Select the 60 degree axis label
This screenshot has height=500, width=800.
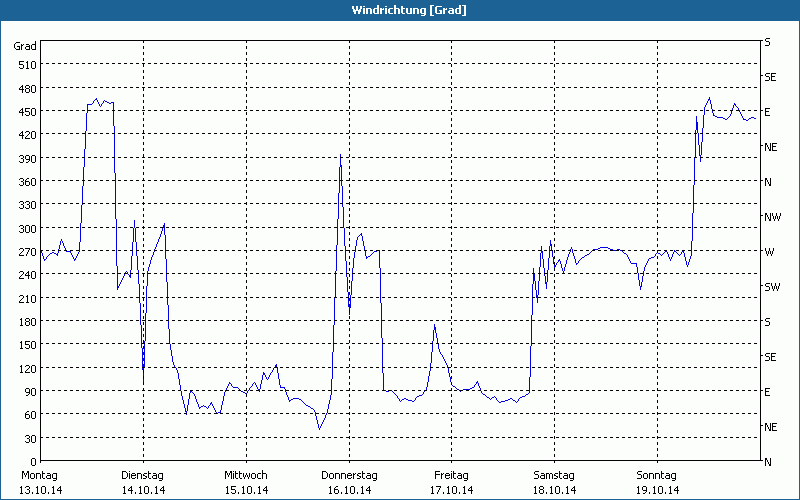pyautogui.click(x=31, y=415)
